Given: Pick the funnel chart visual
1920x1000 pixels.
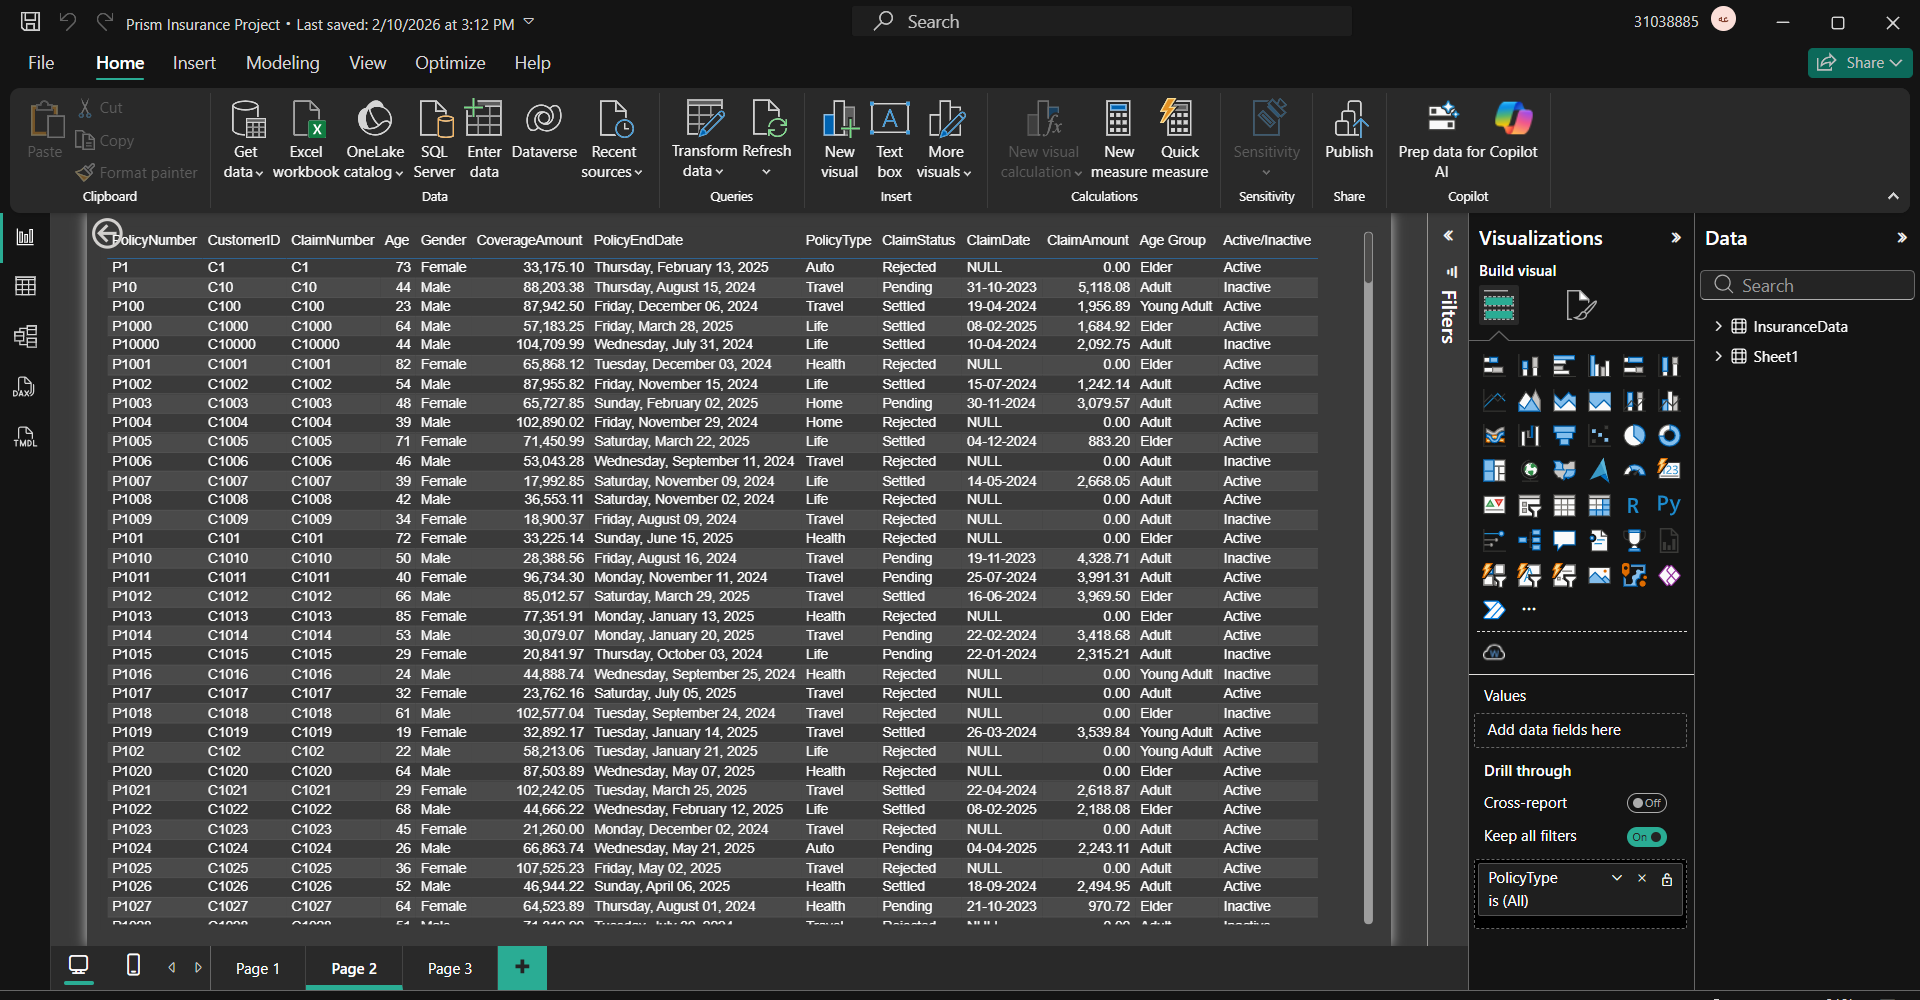Looking at the screenshot, I should [x=1564, y=436].
